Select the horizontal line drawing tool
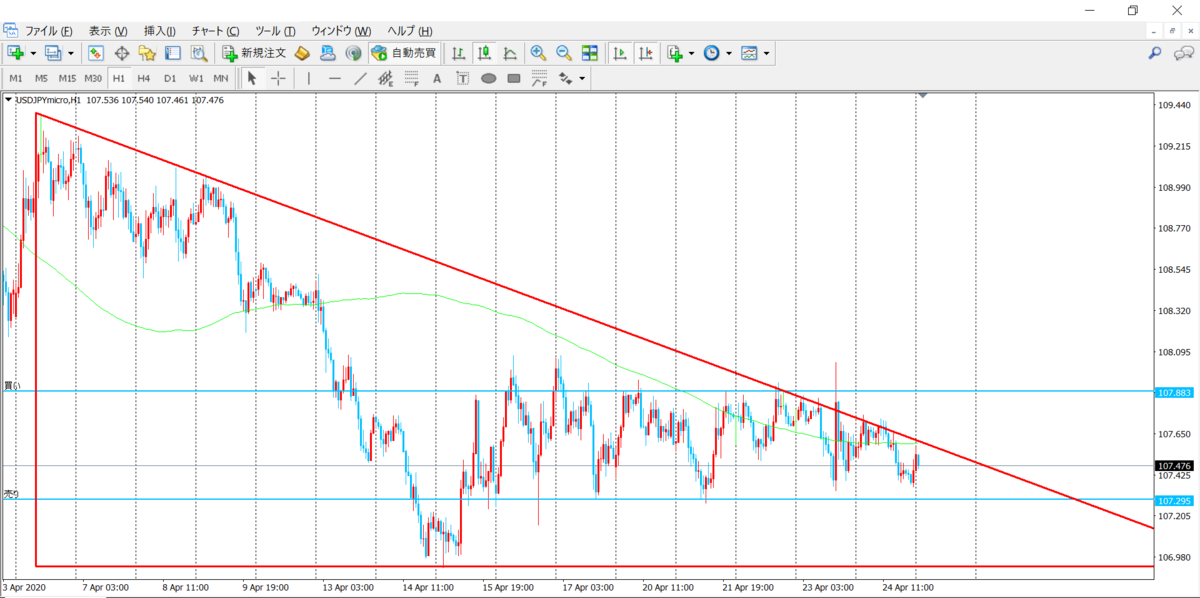Screen dimensions: 1200x598 pos(335,78)
